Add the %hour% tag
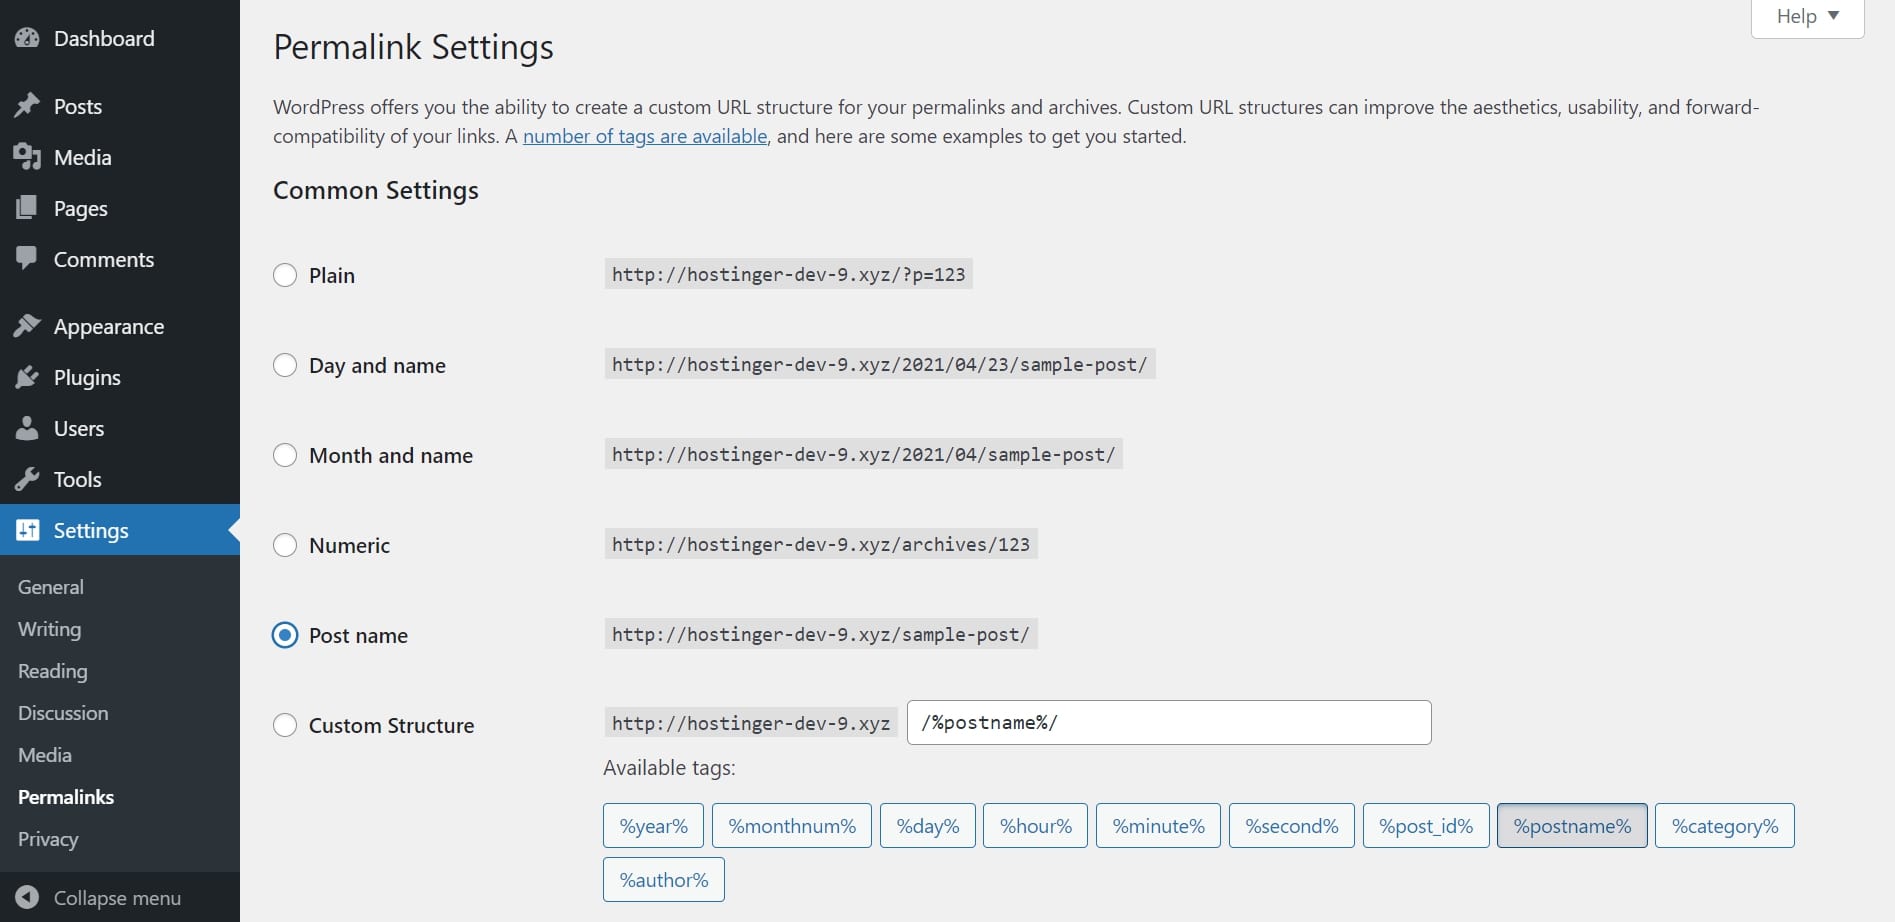1895x922 pixels. click(1036, 826)
